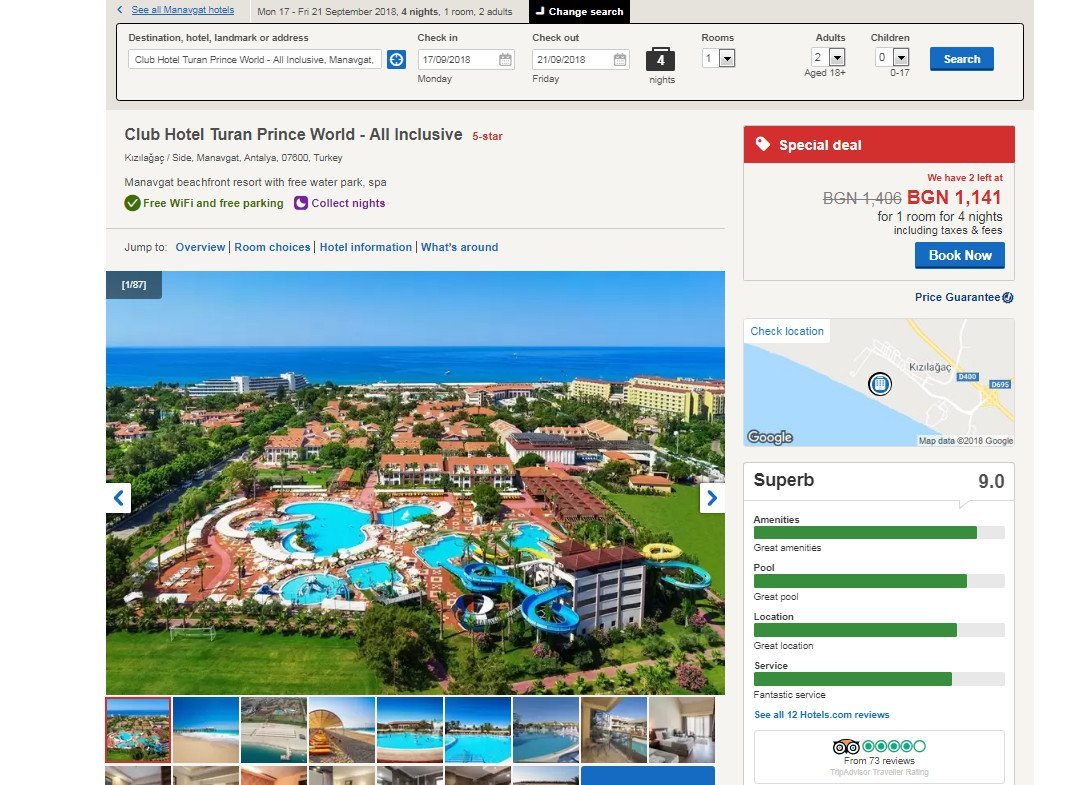Jump to Hotel information section
The image size is (1078, 785).
[366, 247]
